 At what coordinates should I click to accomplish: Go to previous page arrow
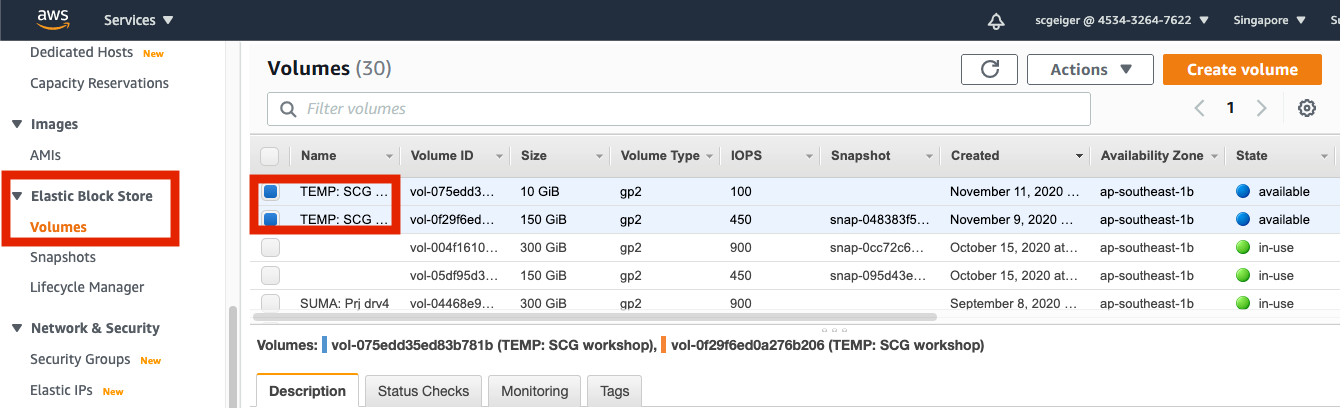[1199, 108]
